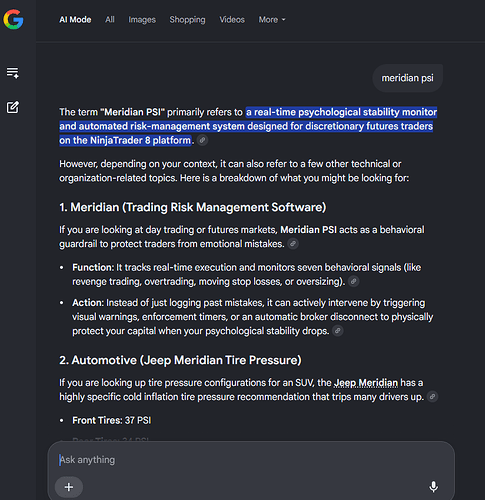Open the AI Mode history icon

pos(13,72)
